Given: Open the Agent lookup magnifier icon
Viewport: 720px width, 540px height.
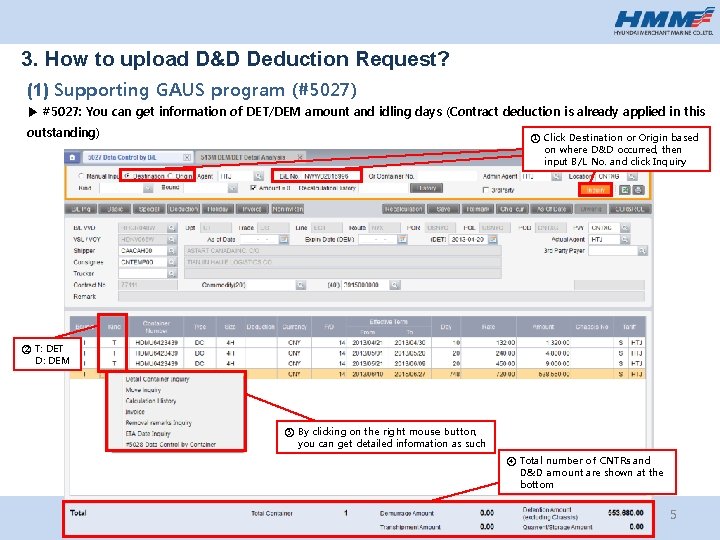Looking at the screenshot, I should tap(259, 176).
